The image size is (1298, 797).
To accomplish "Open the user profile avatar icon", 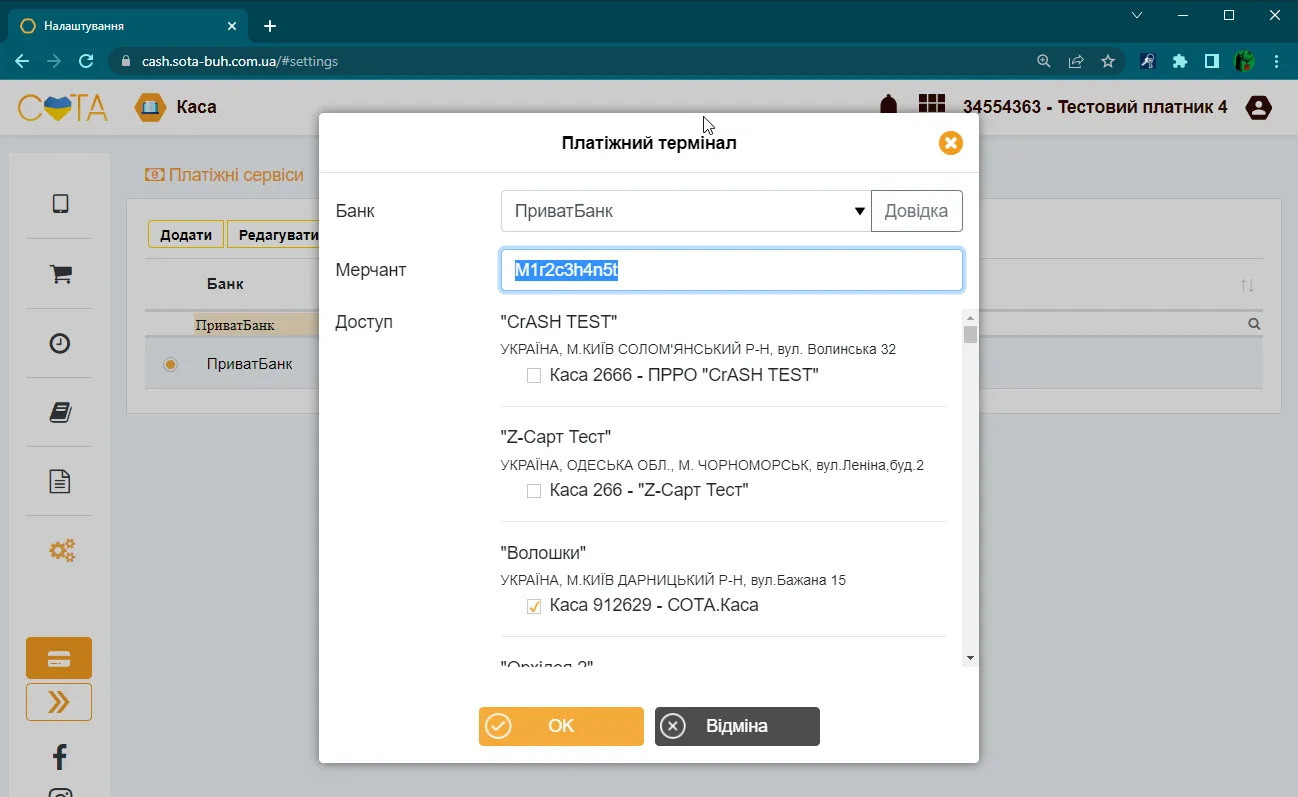I will click(x=1258, y=107).
